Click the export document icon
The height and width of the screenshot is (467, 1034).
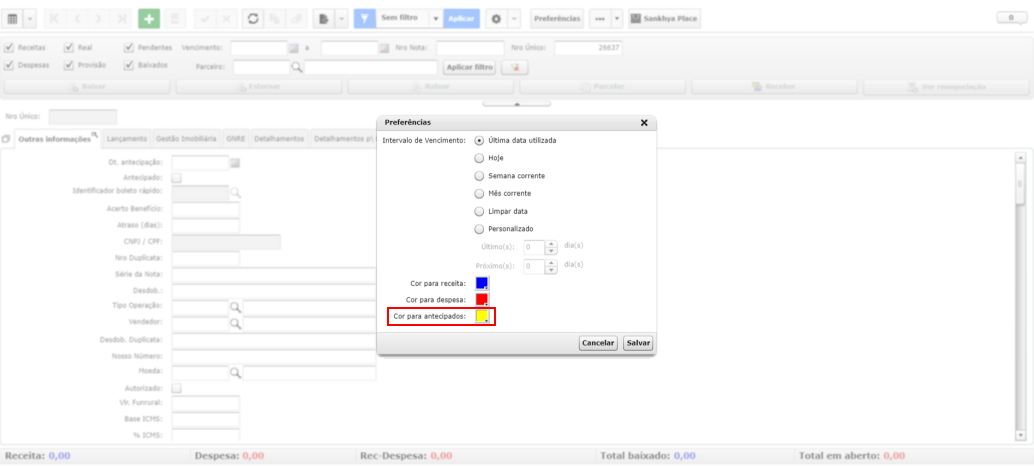[324, 19]
